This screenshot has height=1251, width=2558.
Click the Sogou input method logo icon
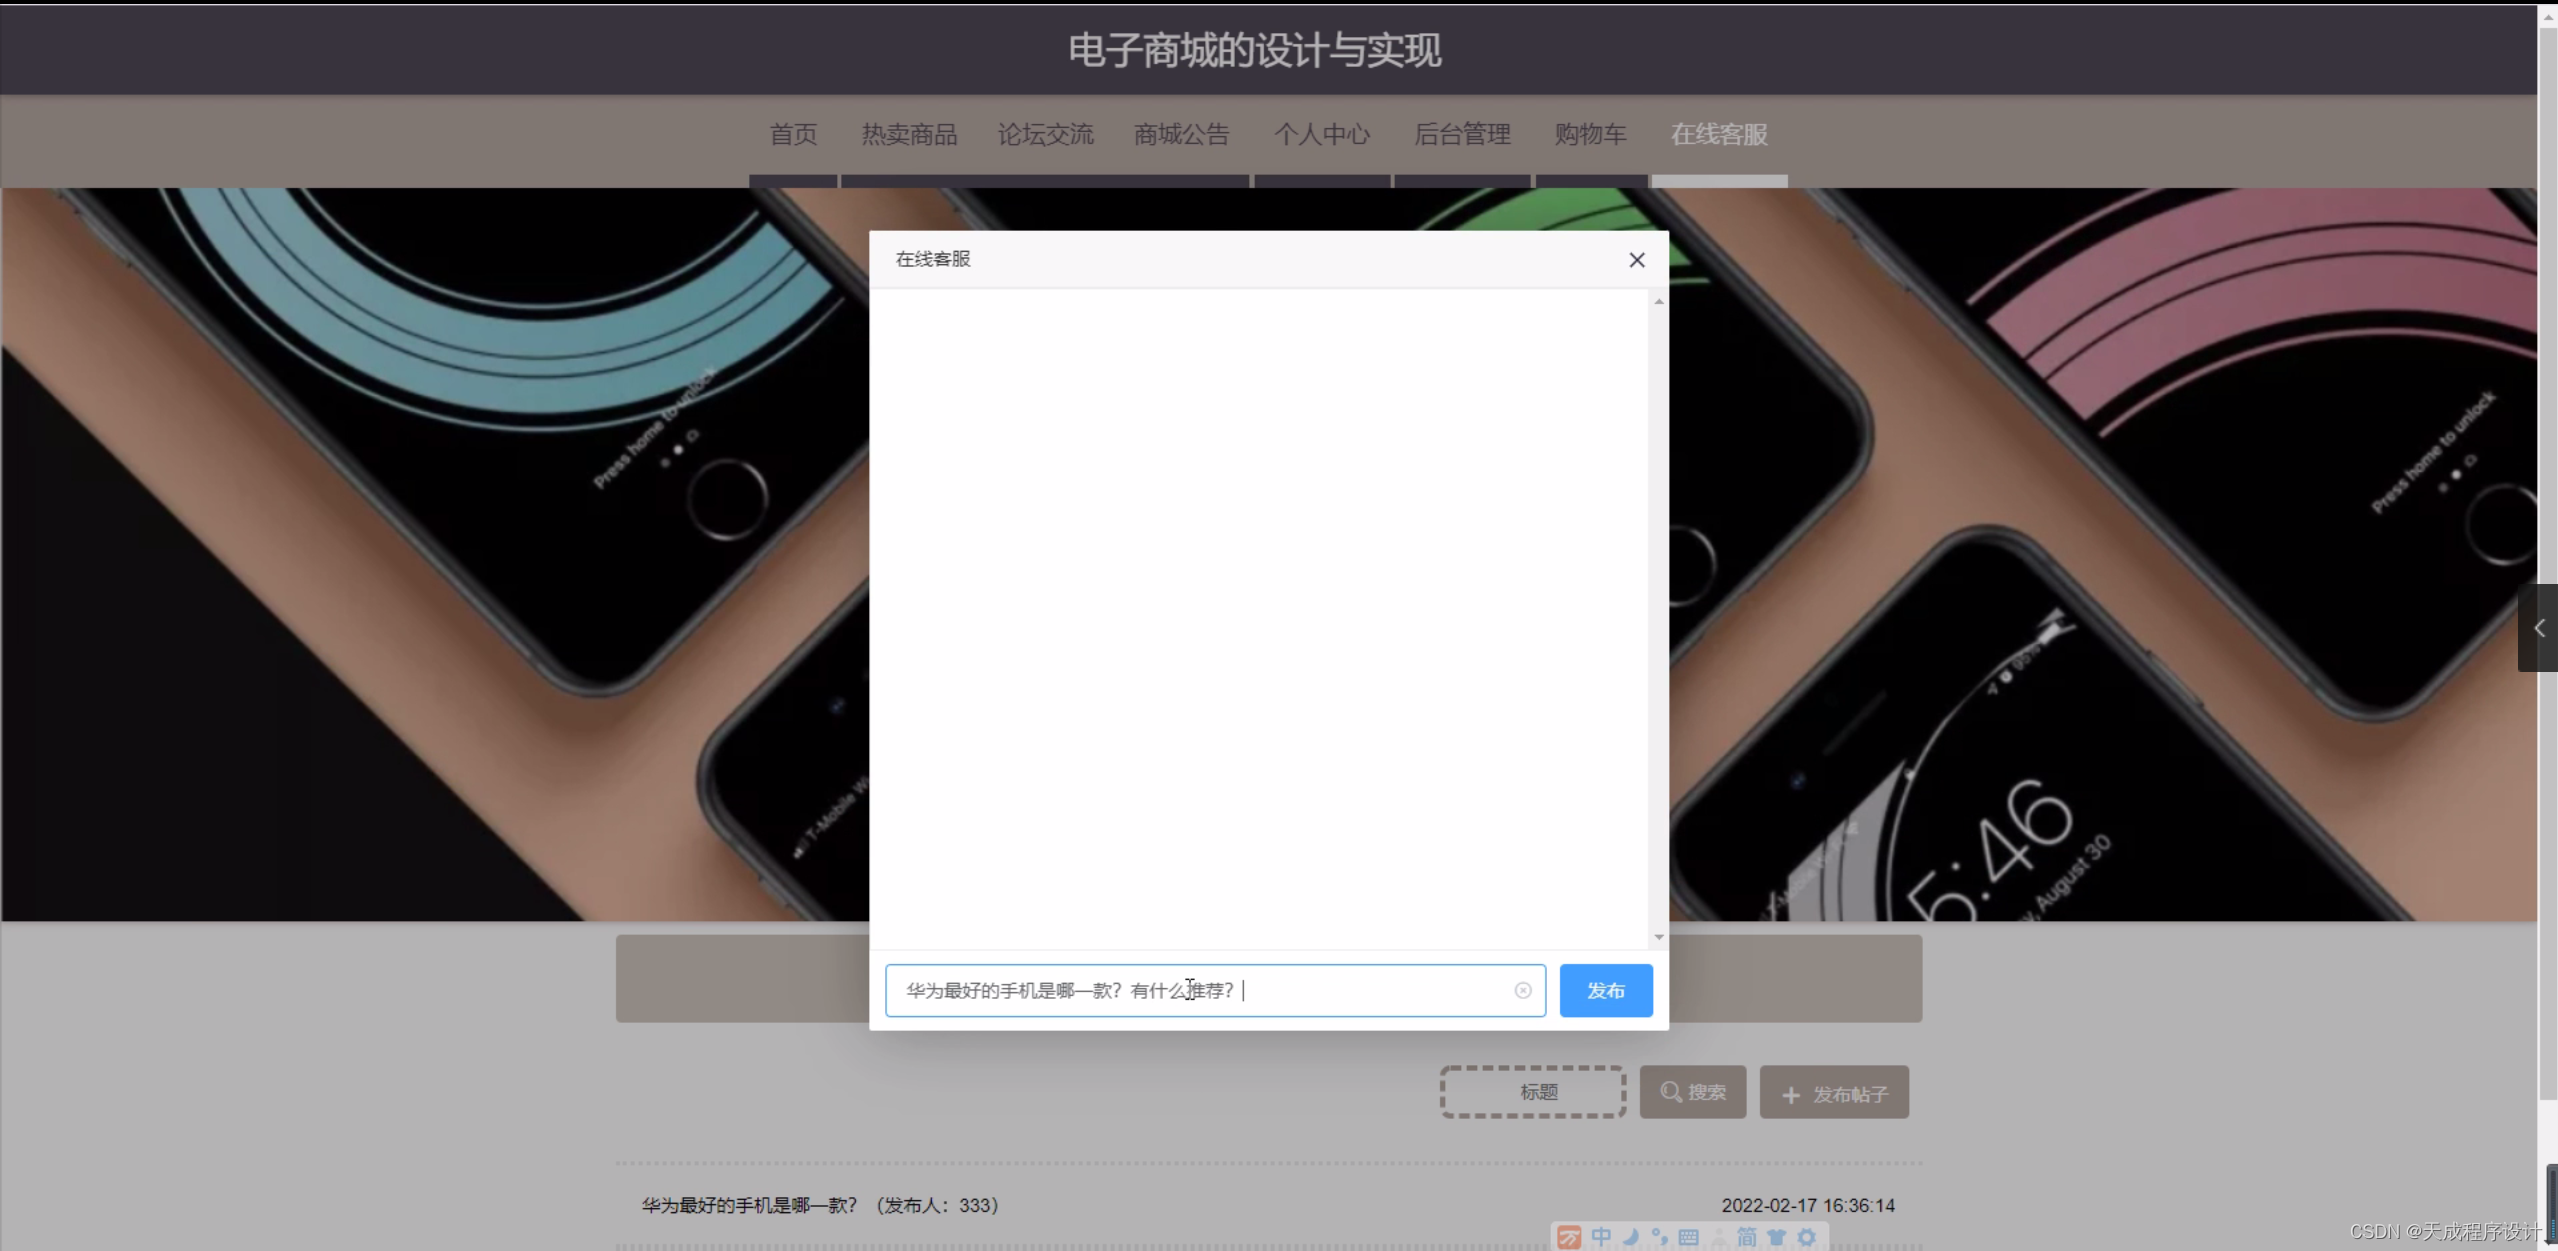pos(1570,1237)
